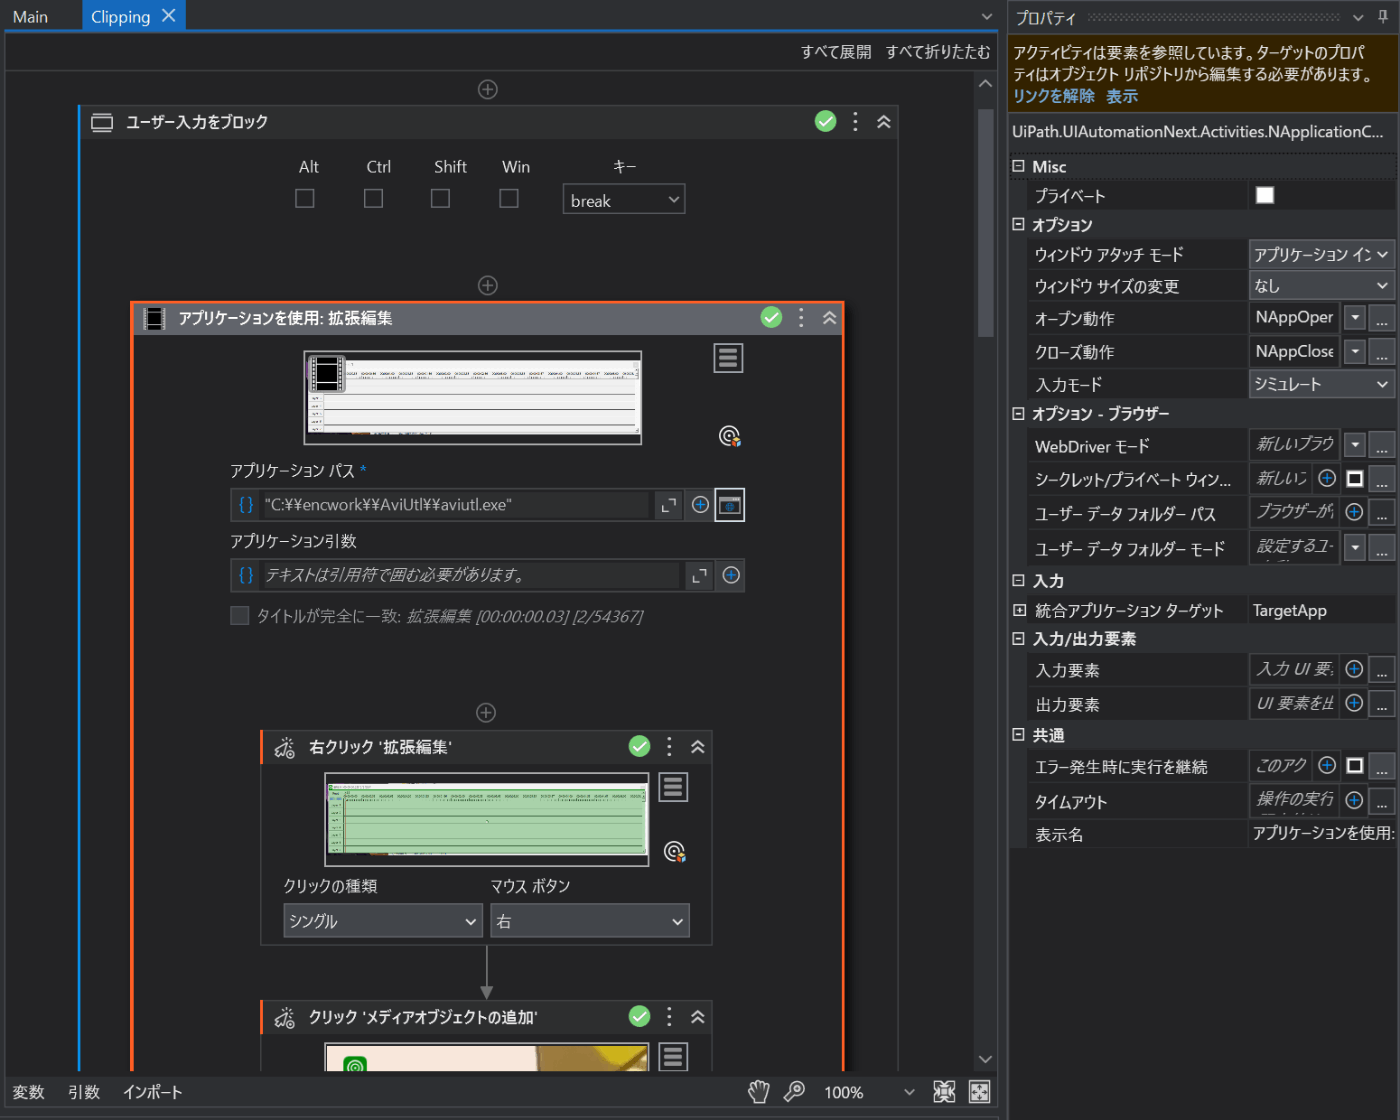Switch to the Main tab
Screen dimensions: 1400x1120
click(x=31, y=16)
